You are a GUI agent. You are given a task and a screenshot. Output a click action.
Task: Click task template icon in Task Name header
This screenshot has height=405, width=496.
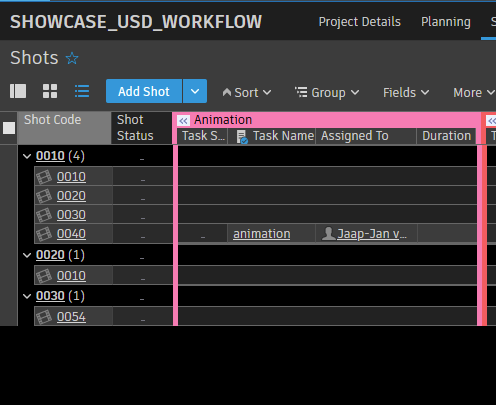pos(242,137)
